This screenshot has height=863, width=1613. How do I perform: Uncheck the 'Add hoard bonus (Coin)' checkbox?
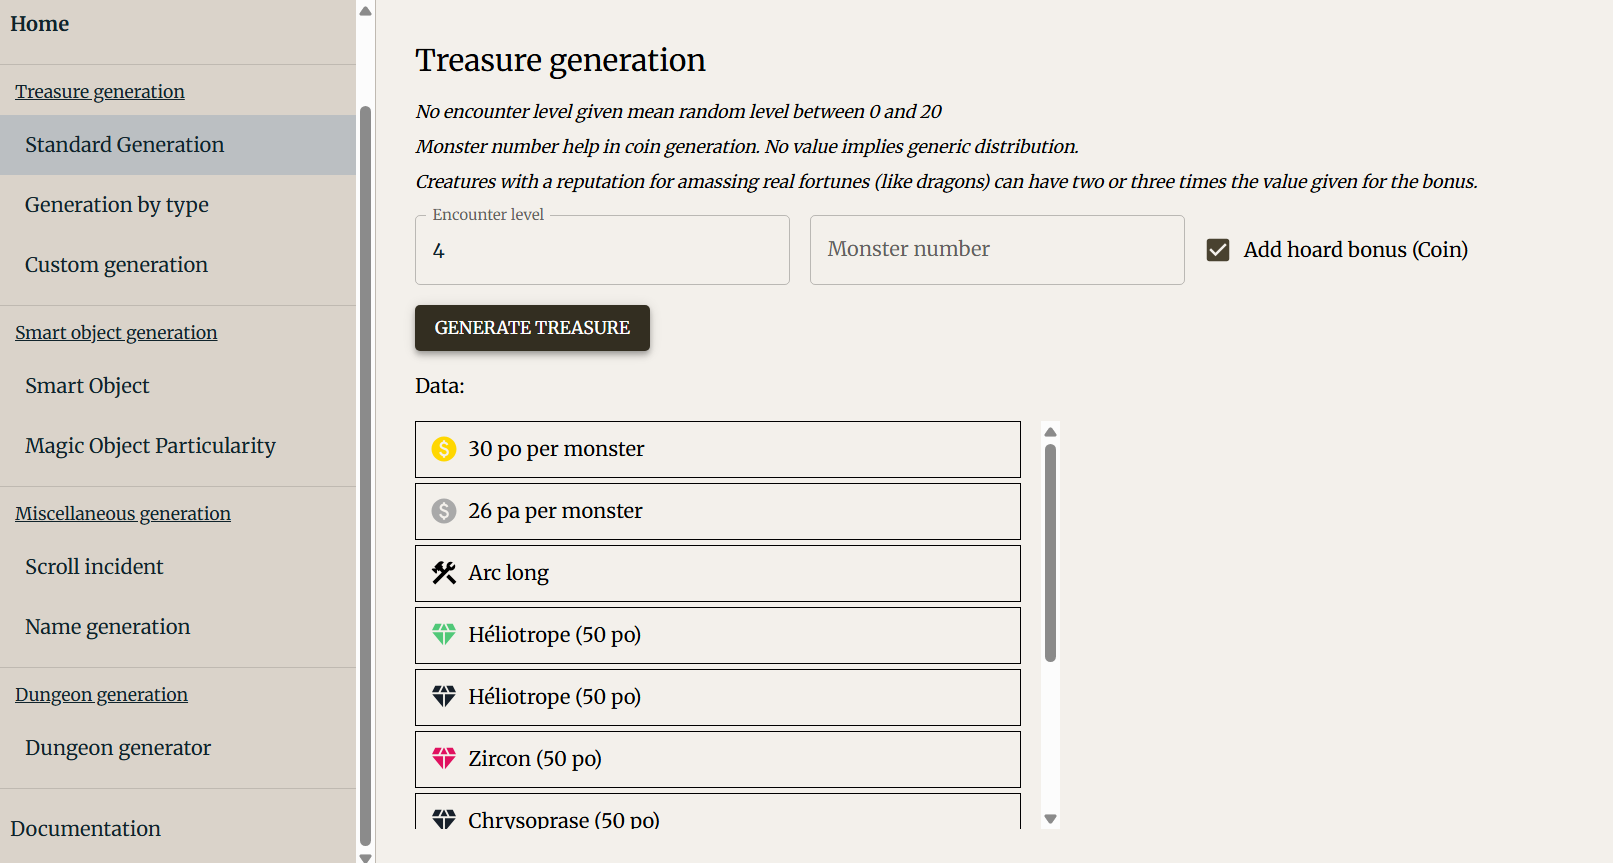coord(1217,249)
